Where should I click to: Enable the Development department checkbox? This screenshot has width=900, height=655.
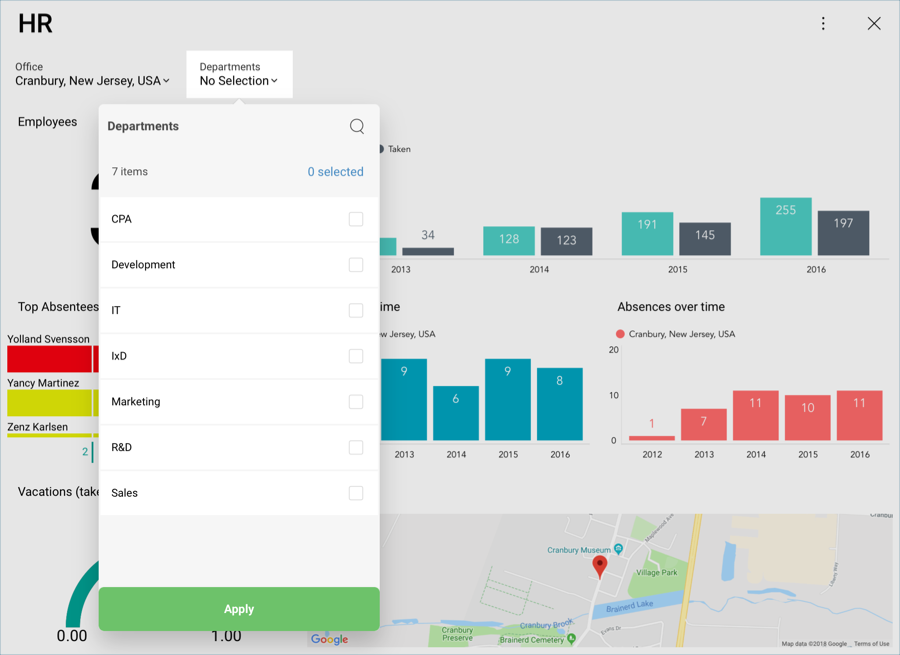click(x=356, y=265)
